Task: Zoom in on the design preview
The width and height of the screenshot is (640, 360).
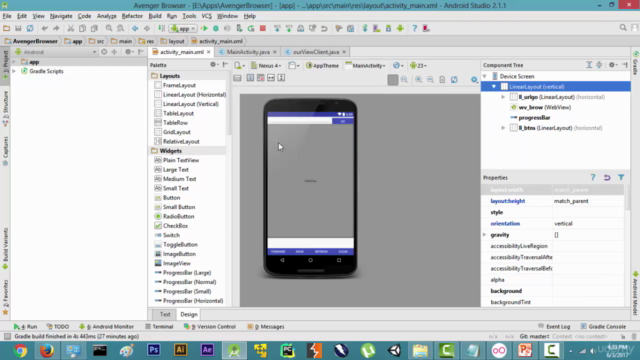Action: point(419,80)
